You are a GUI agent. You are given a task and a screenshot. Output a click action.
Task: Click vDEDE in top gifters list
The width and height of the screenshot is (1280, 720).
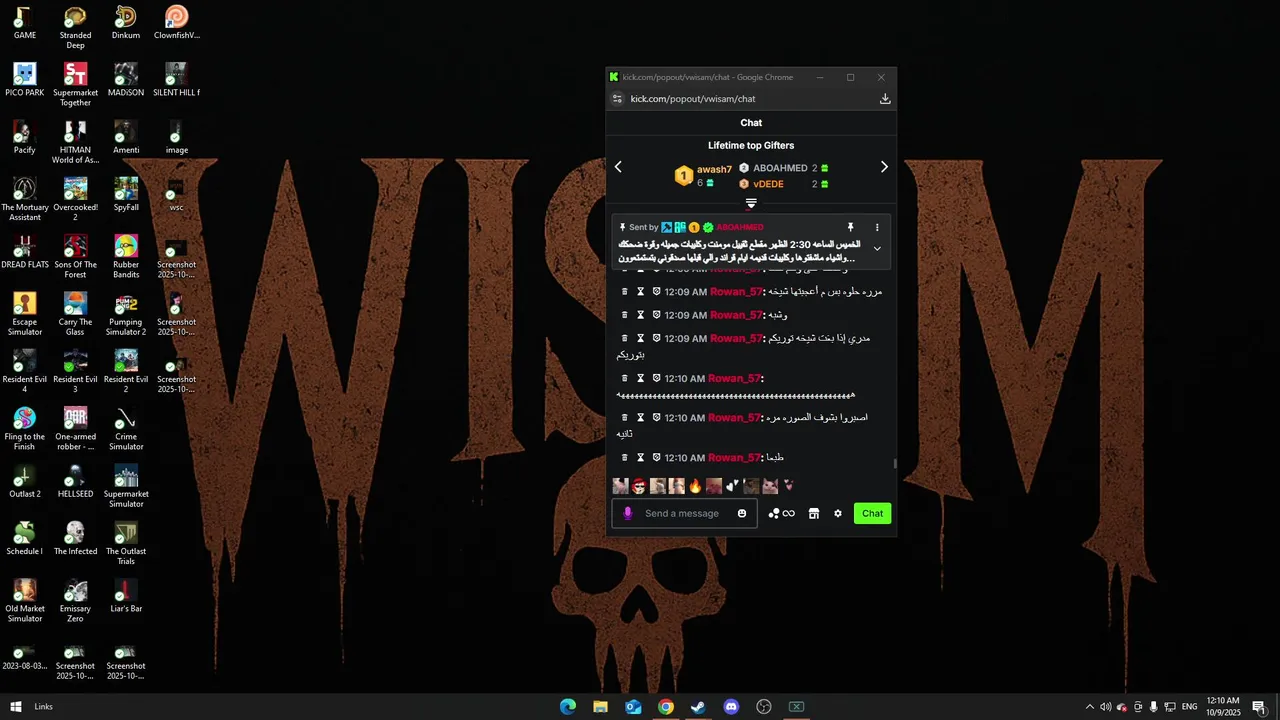coord(768,184)
